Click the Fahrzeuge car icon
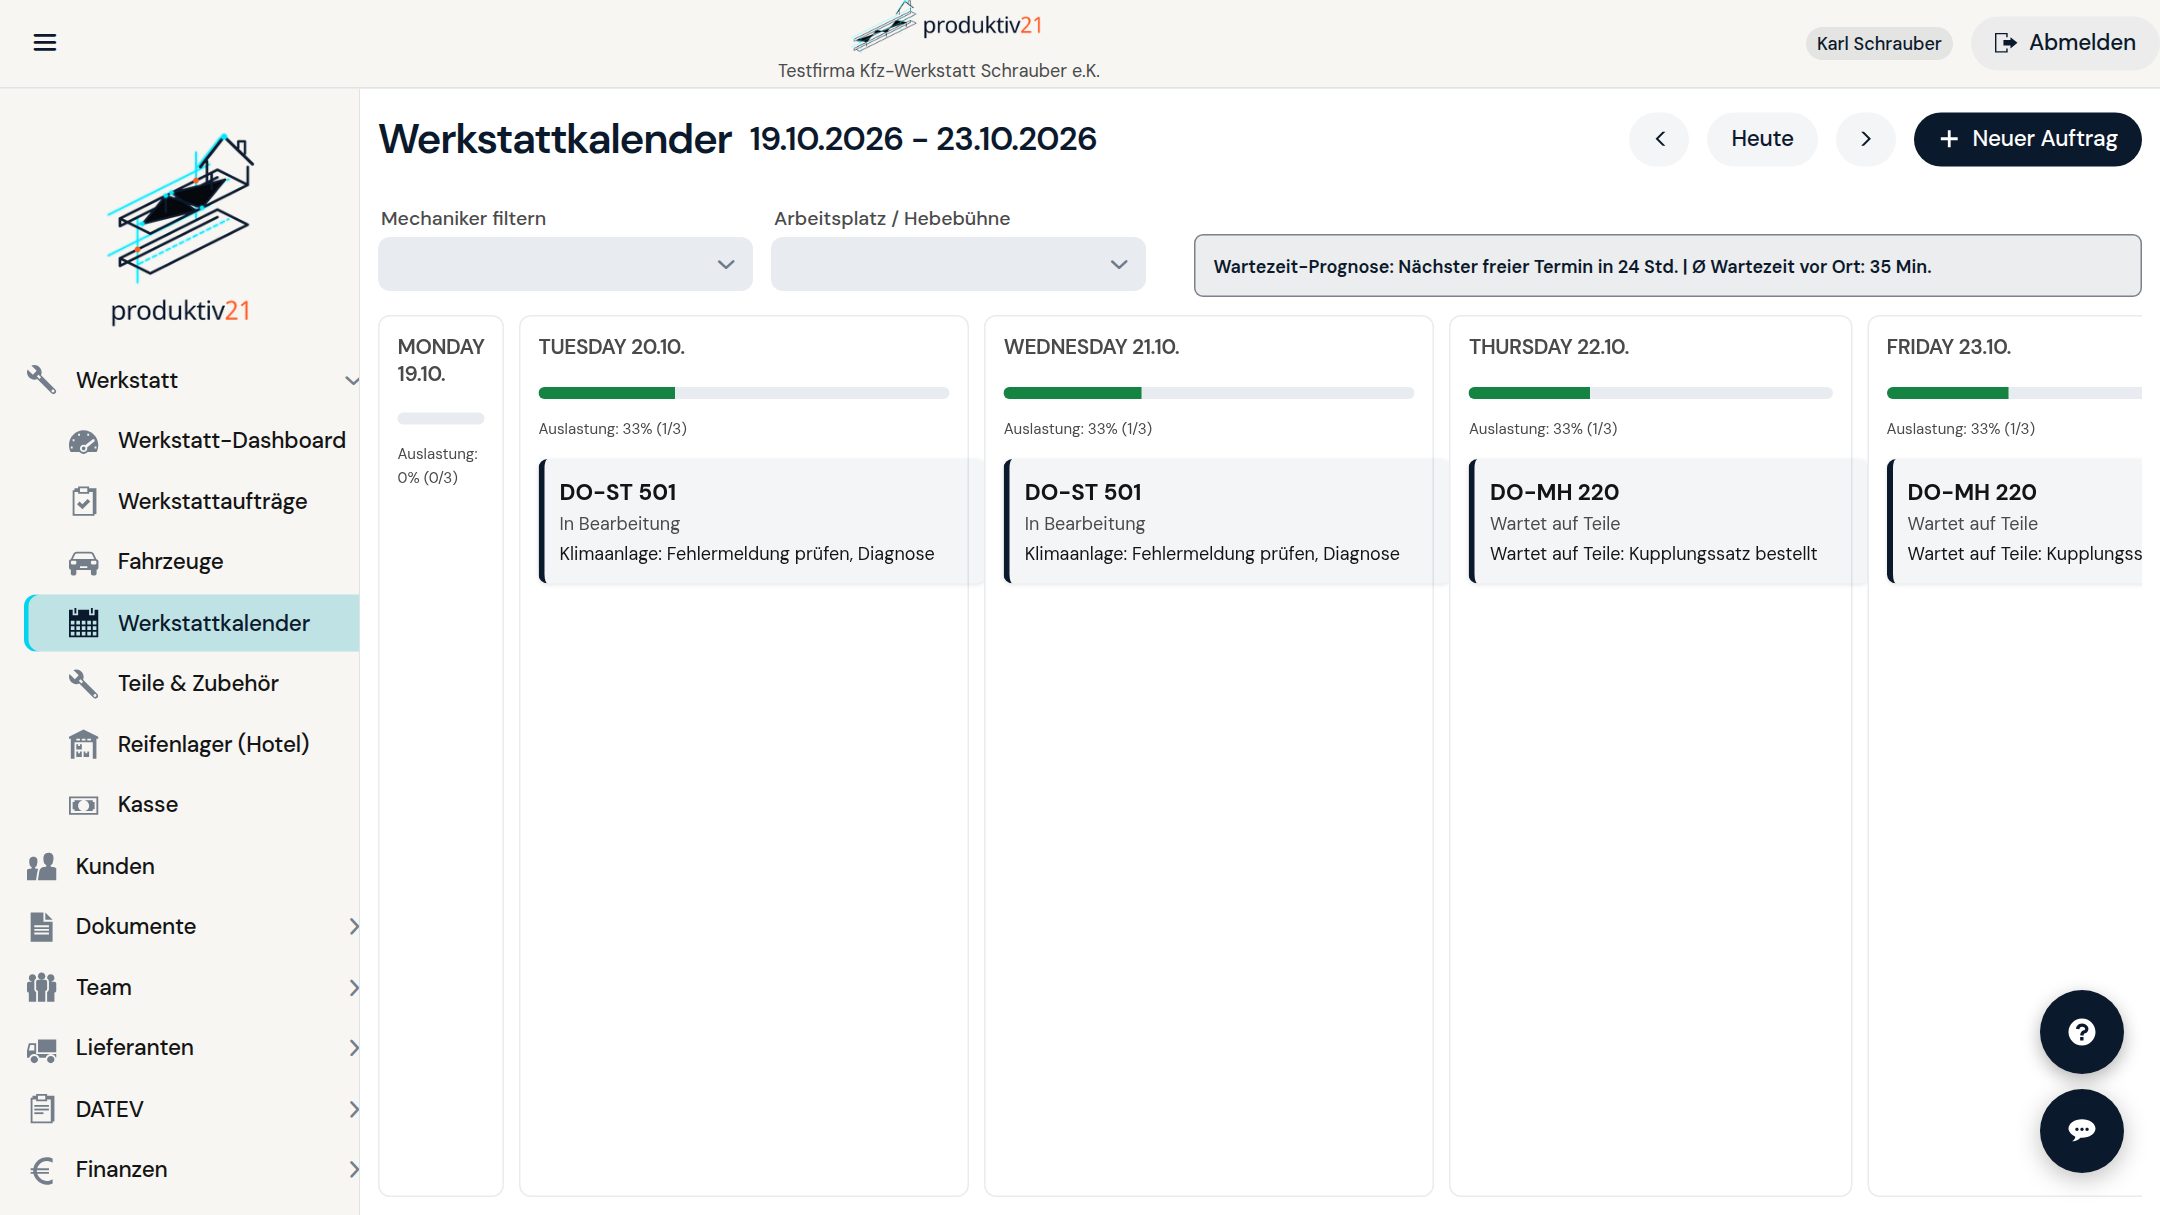Viewport: 2160px width, 1215px height. (84, 562)
